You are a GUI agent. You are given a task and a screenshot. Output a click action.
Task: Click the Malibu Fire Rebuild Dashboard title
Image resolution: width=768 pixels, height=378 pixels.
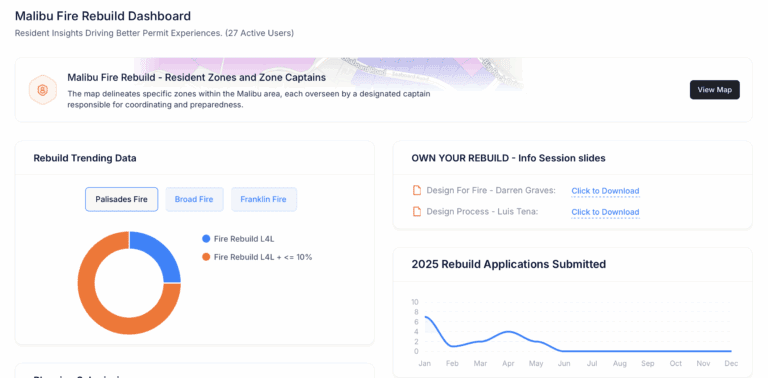(103, 16)
